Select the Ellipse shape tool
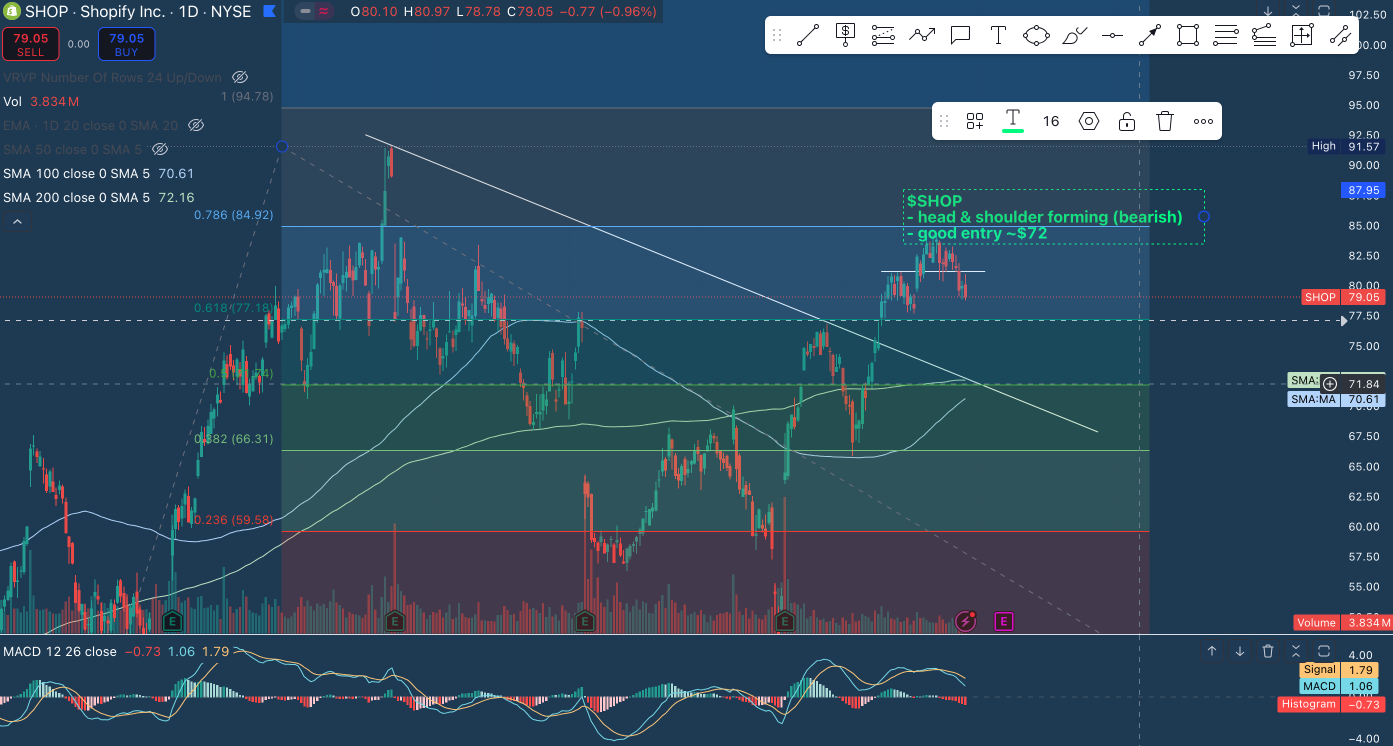Screen dimensions: 1393x746 coord(1036,35)
